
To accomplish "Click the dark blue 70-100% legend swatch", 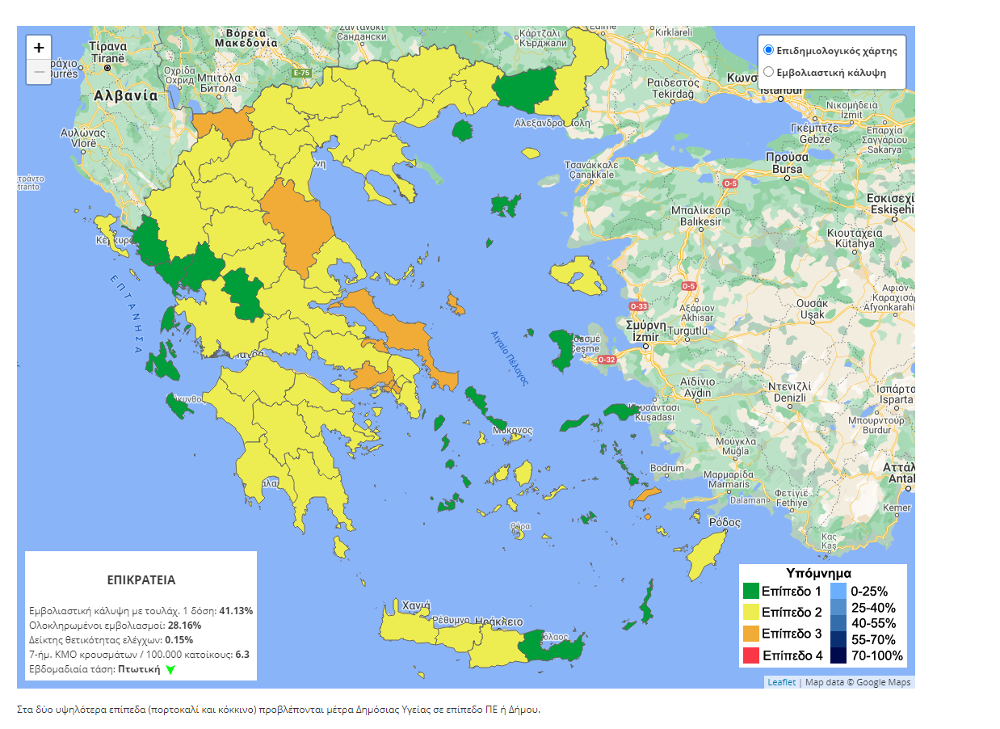I will (839, 655).
